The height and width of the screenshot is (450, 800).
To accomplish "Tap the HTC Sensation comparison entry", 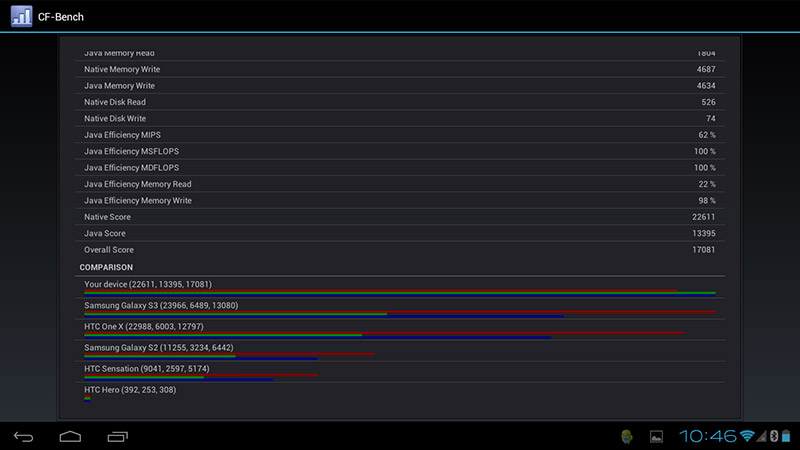I will click(399, 372).
